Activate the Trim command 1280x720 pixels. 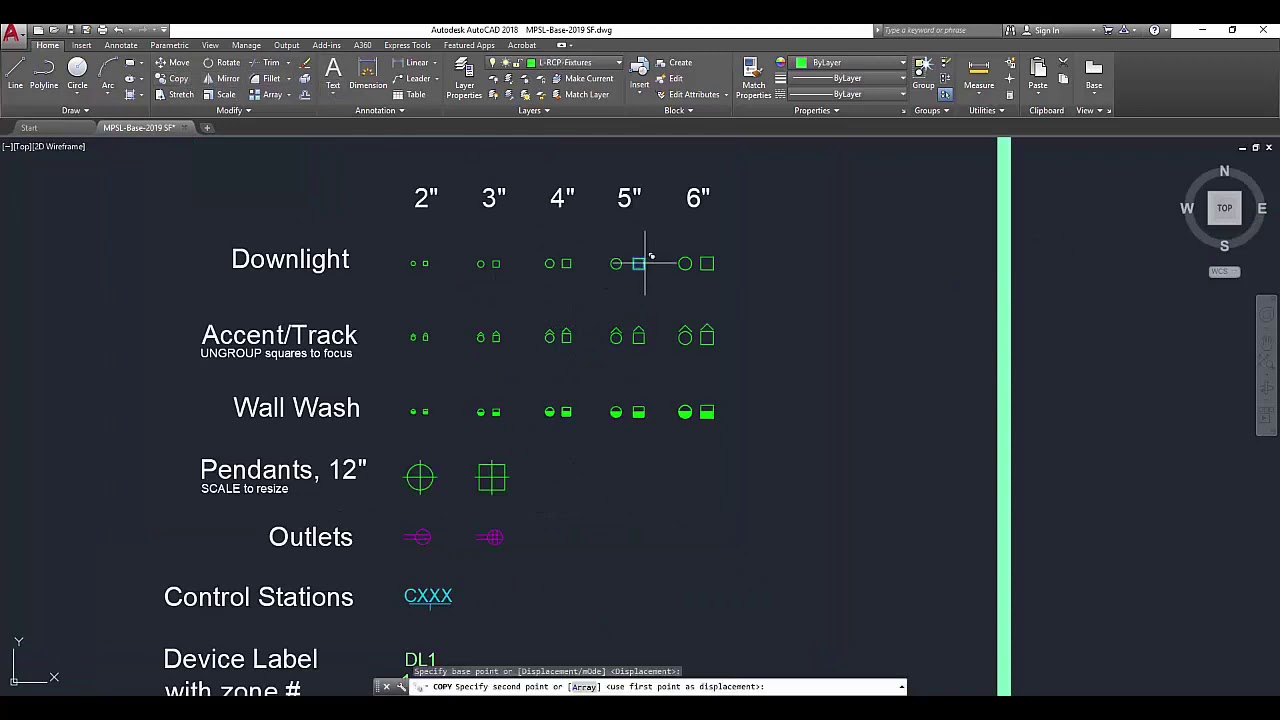[x=264, y=62]
